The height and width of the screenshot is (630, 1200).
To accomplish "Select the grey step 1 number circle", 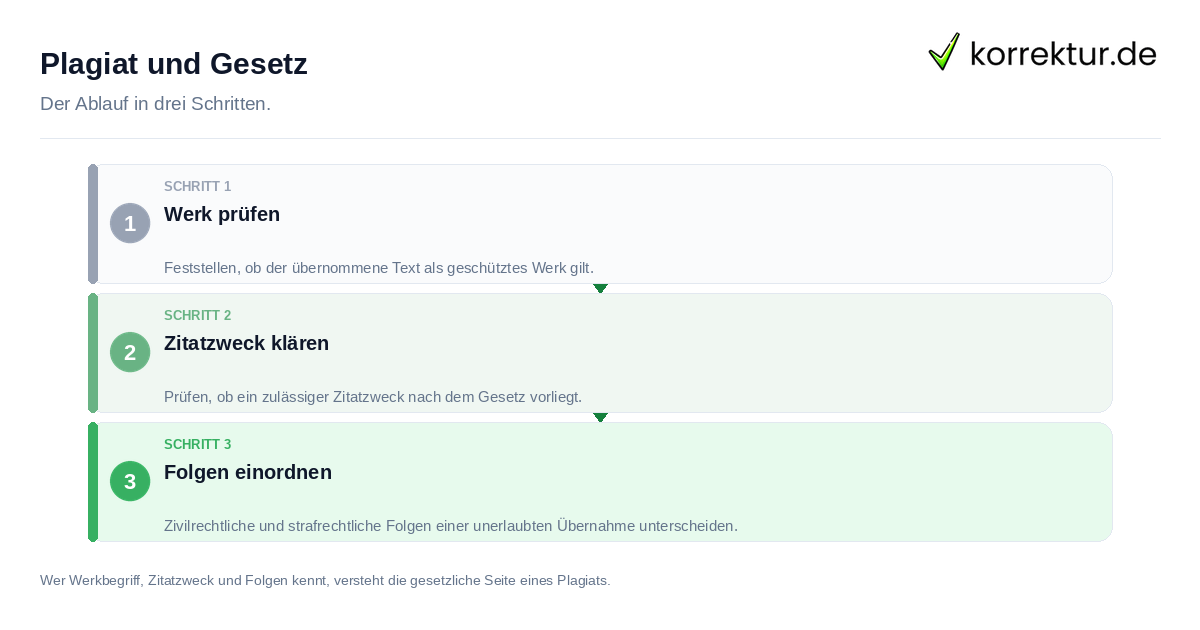I will pos(130,223).
